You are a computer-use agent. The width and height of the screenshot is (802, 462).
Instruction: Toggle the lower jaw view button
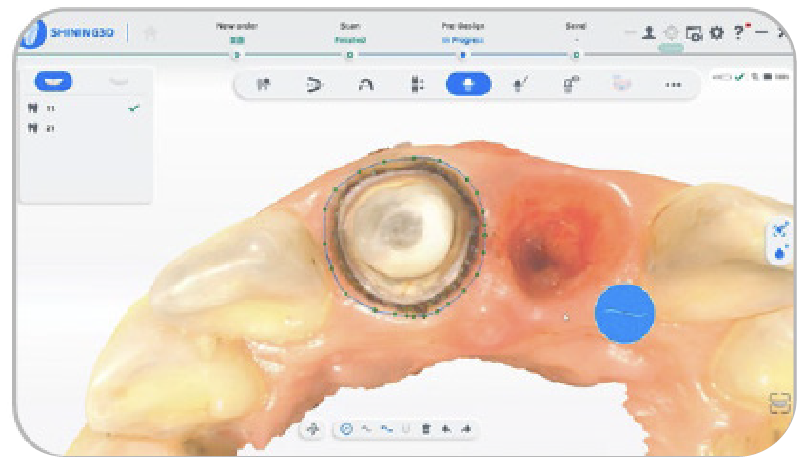click(x=118, y=81)
